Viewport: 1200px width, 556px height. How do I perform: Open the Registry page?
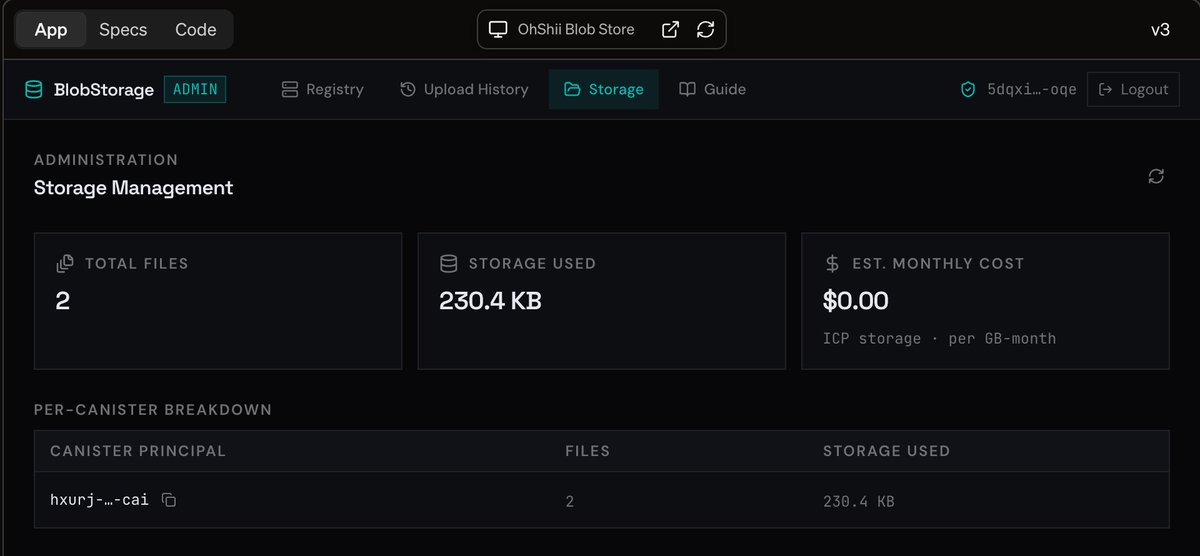(x=322, y=89)
